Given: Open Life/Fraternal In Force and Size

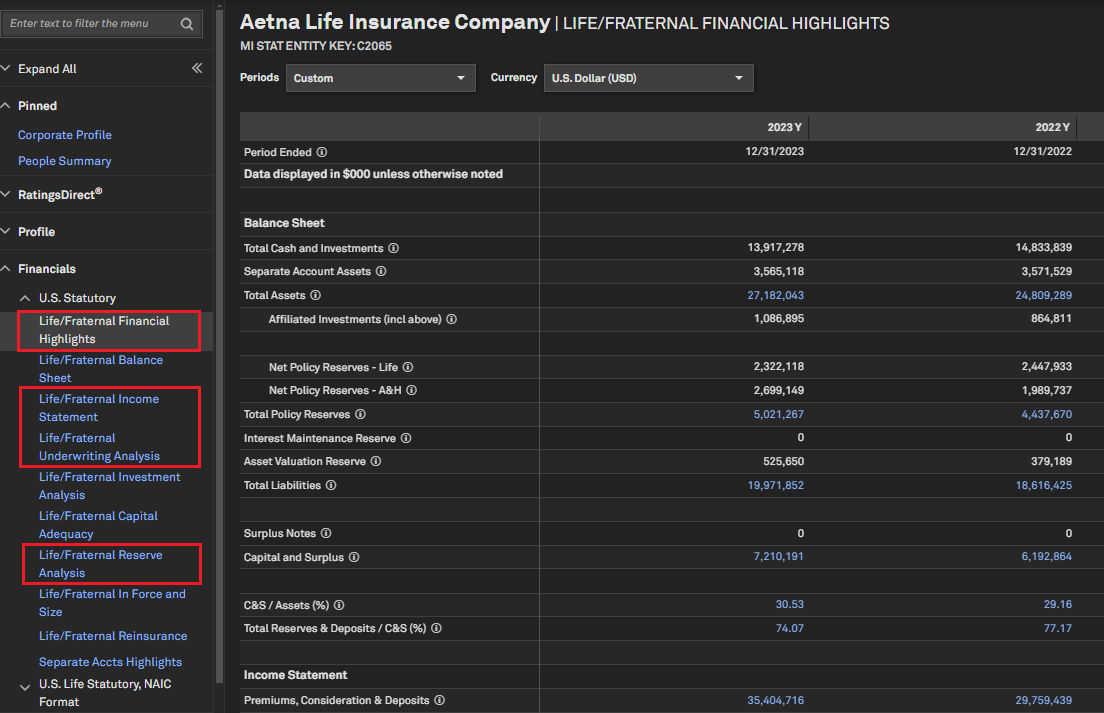Looking at the screenshot, I should pos(112,603).
